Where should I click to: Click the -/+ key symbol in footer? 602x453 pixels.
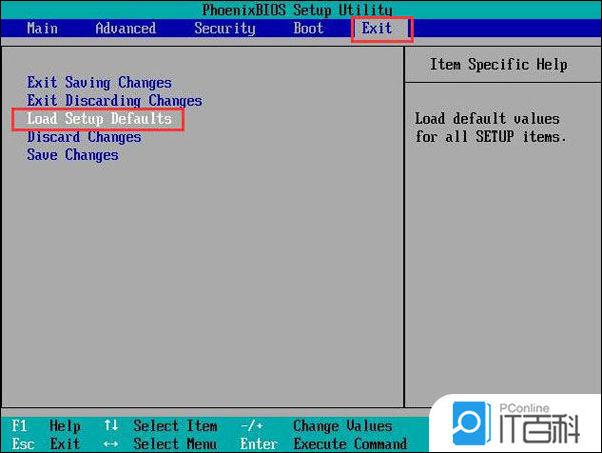[252, 425]
